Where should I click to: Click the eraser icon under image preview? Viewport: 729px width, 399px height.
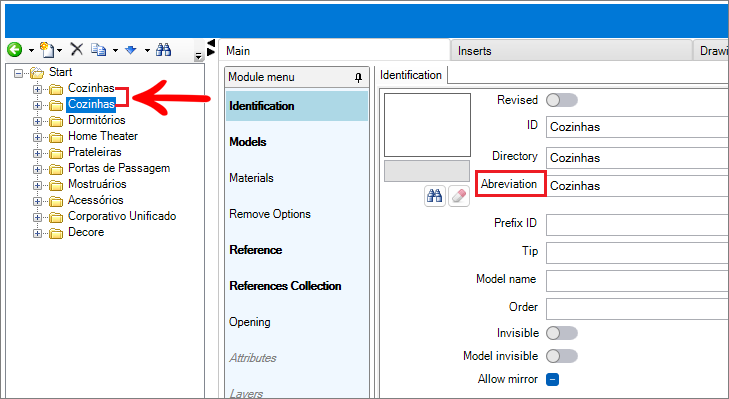click(459, 196)
